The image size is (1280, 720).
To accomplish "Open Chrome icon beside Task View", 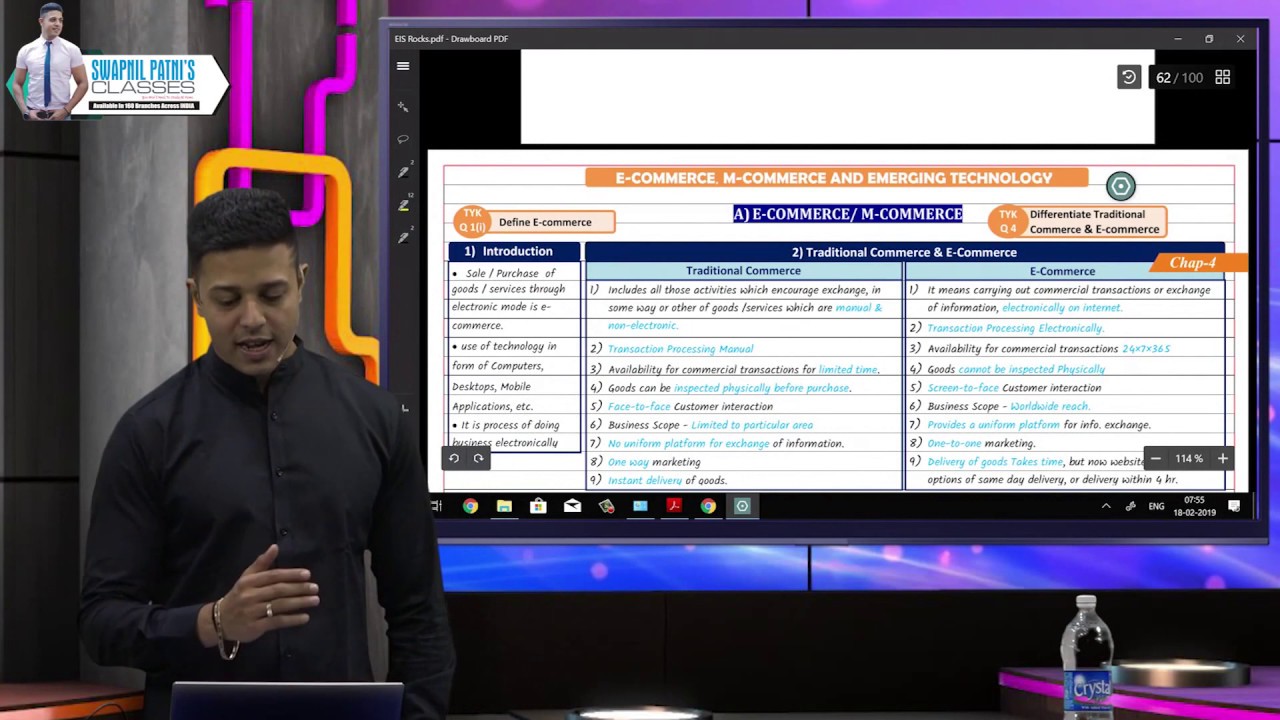I will [470, 506].
